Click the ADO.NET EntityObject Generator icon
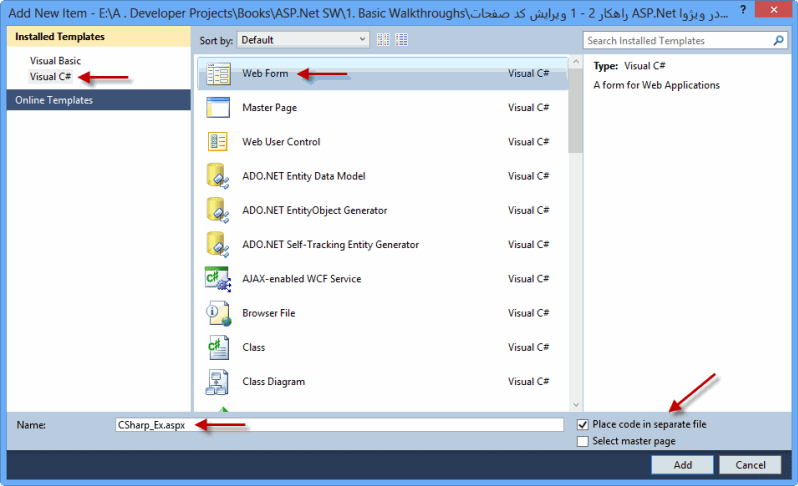 coord(218,210)
